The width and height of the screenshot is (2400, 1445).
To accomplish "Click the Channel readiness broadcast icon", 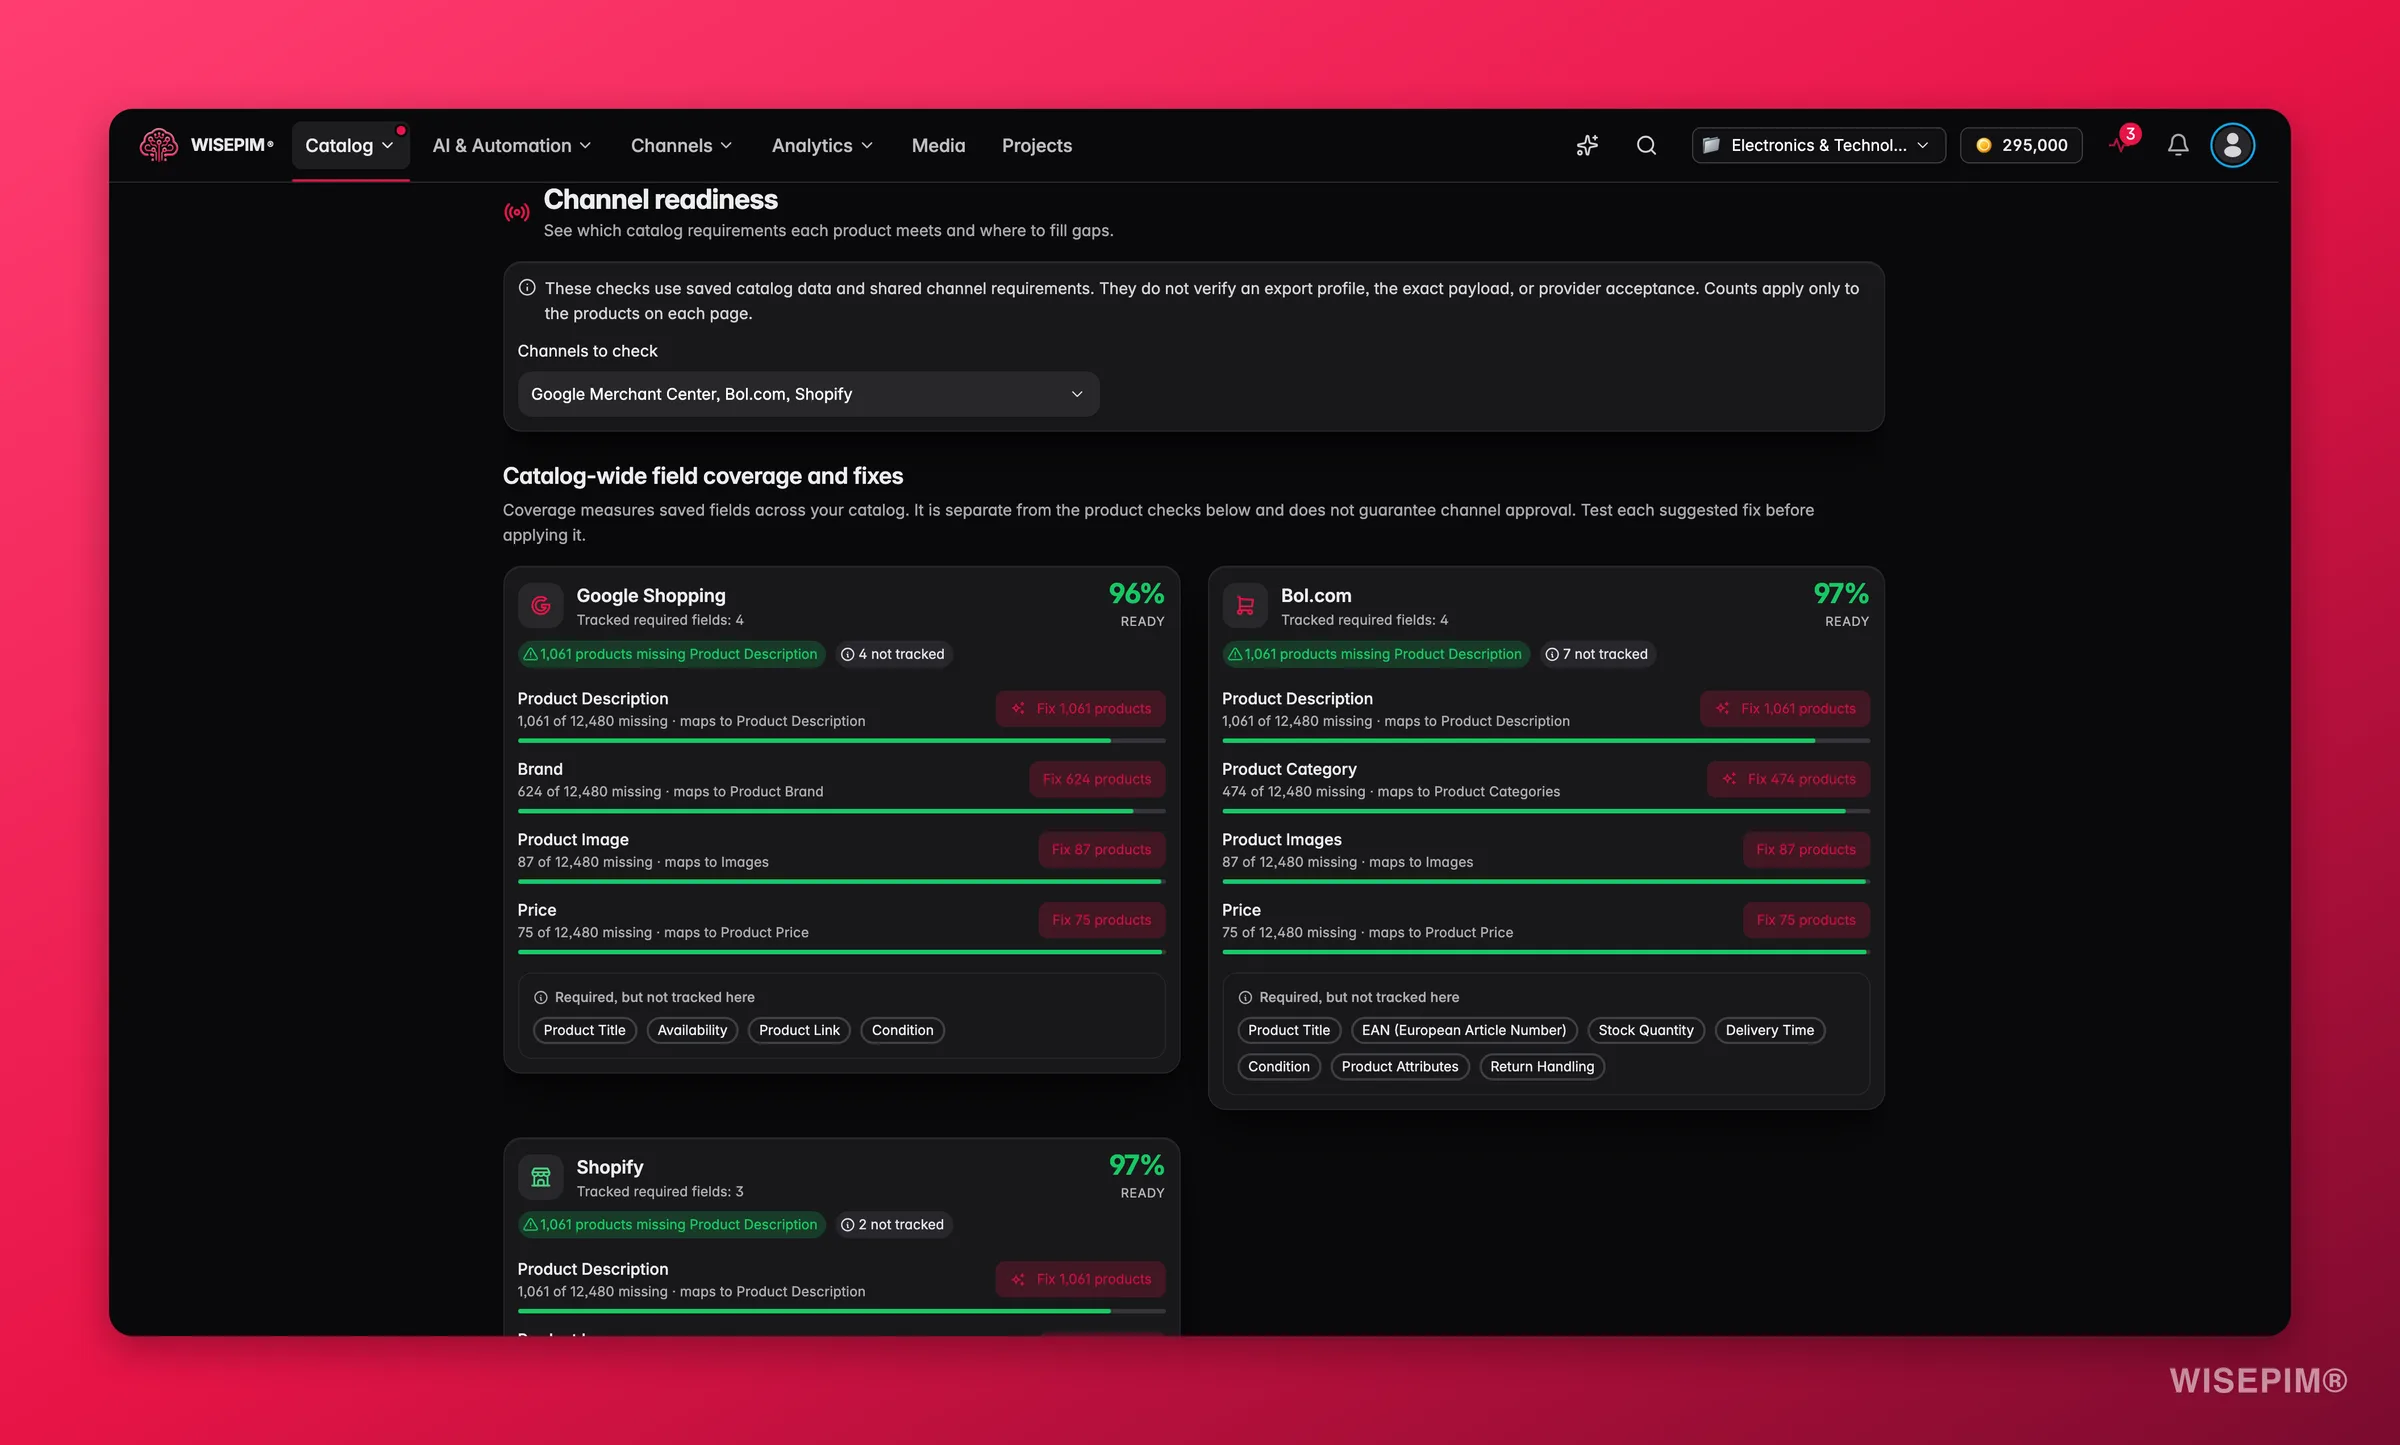I will point(517,212).
